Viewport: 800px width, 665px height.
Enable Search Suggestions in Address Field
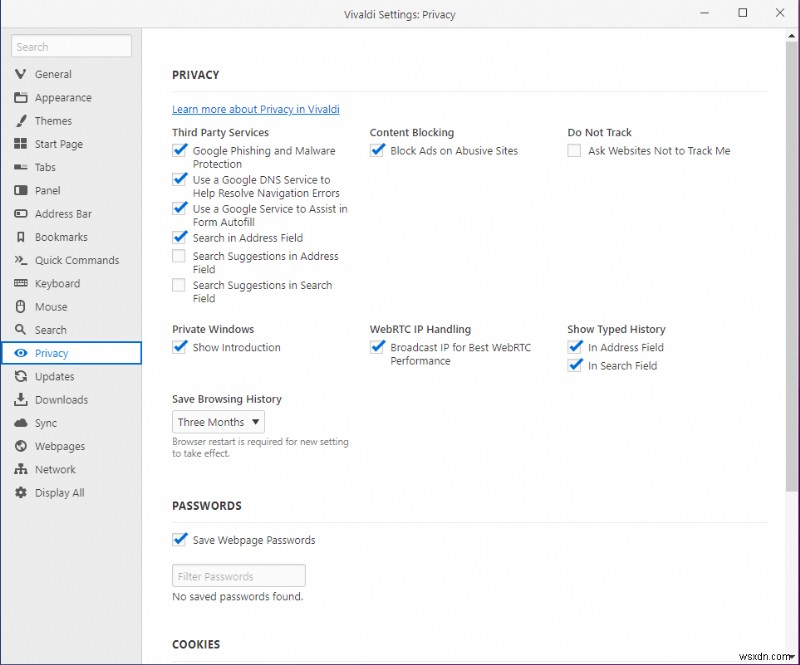click(x=180, y=256)
